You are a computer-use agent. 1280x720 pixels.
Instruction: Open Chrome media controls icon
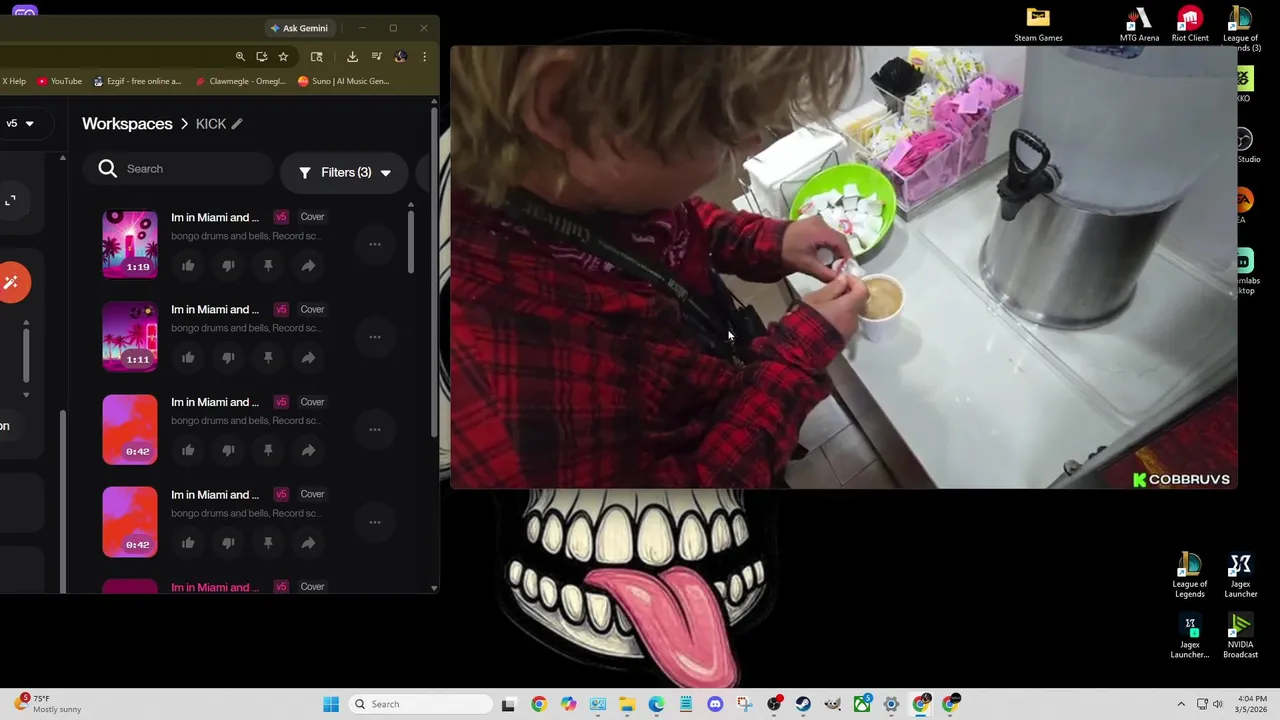click(x=377, y=57)
